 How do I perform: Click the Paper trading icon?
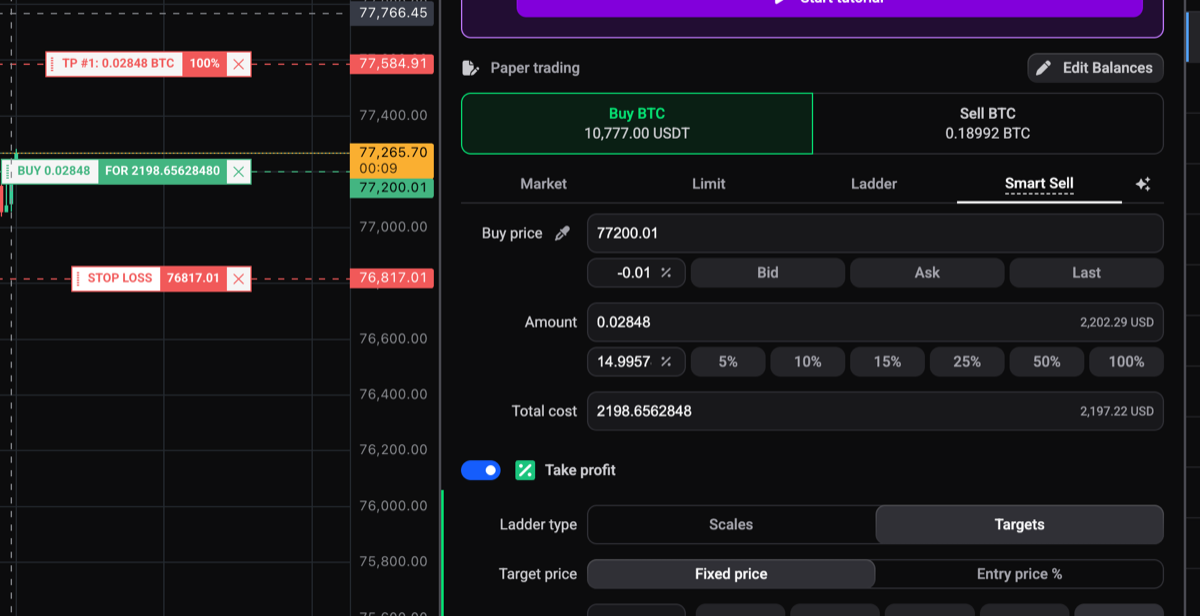[471, 68]
